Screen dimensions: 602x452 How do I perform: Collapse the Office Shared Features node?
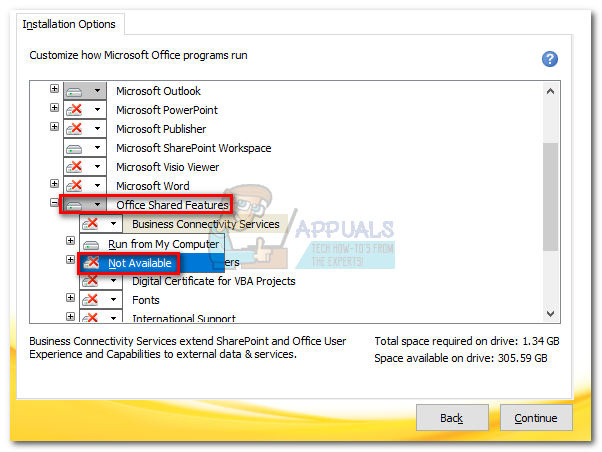point(54,202)
